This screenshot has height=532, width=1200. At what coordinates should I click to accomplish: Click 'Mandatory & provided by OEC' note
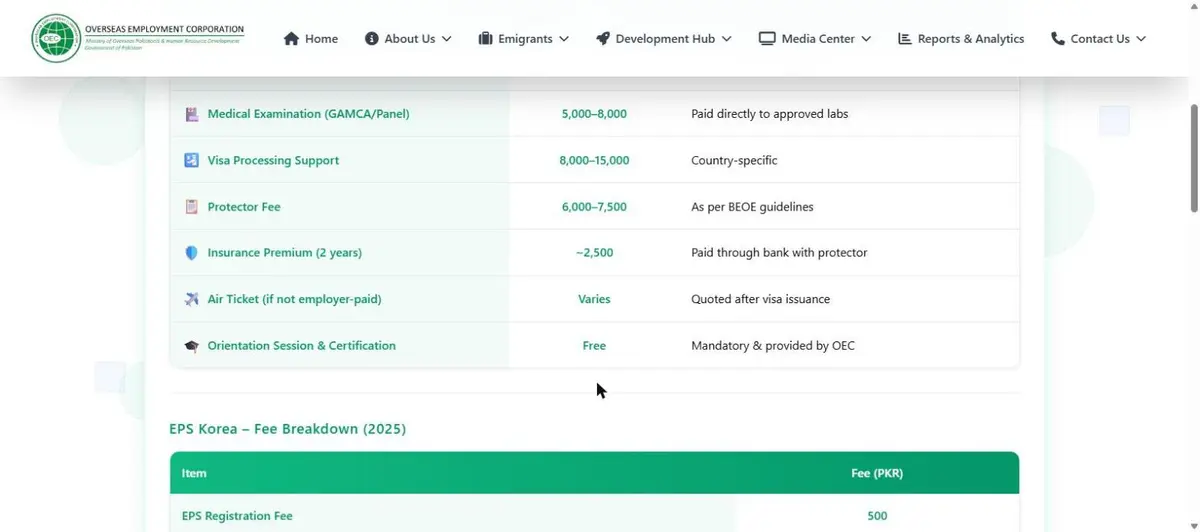coord(773,346)
